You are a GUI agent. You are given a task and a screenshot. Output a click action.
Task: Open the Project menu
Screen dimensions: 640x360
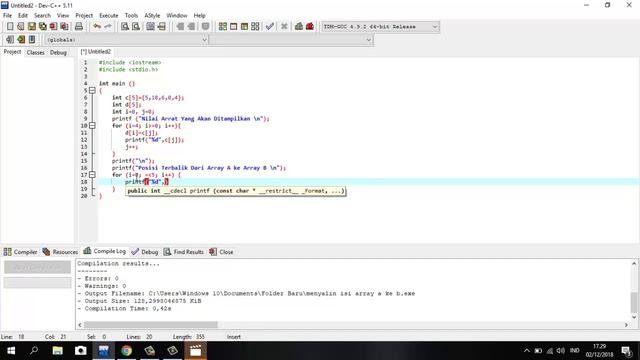(x=84, y=16)
